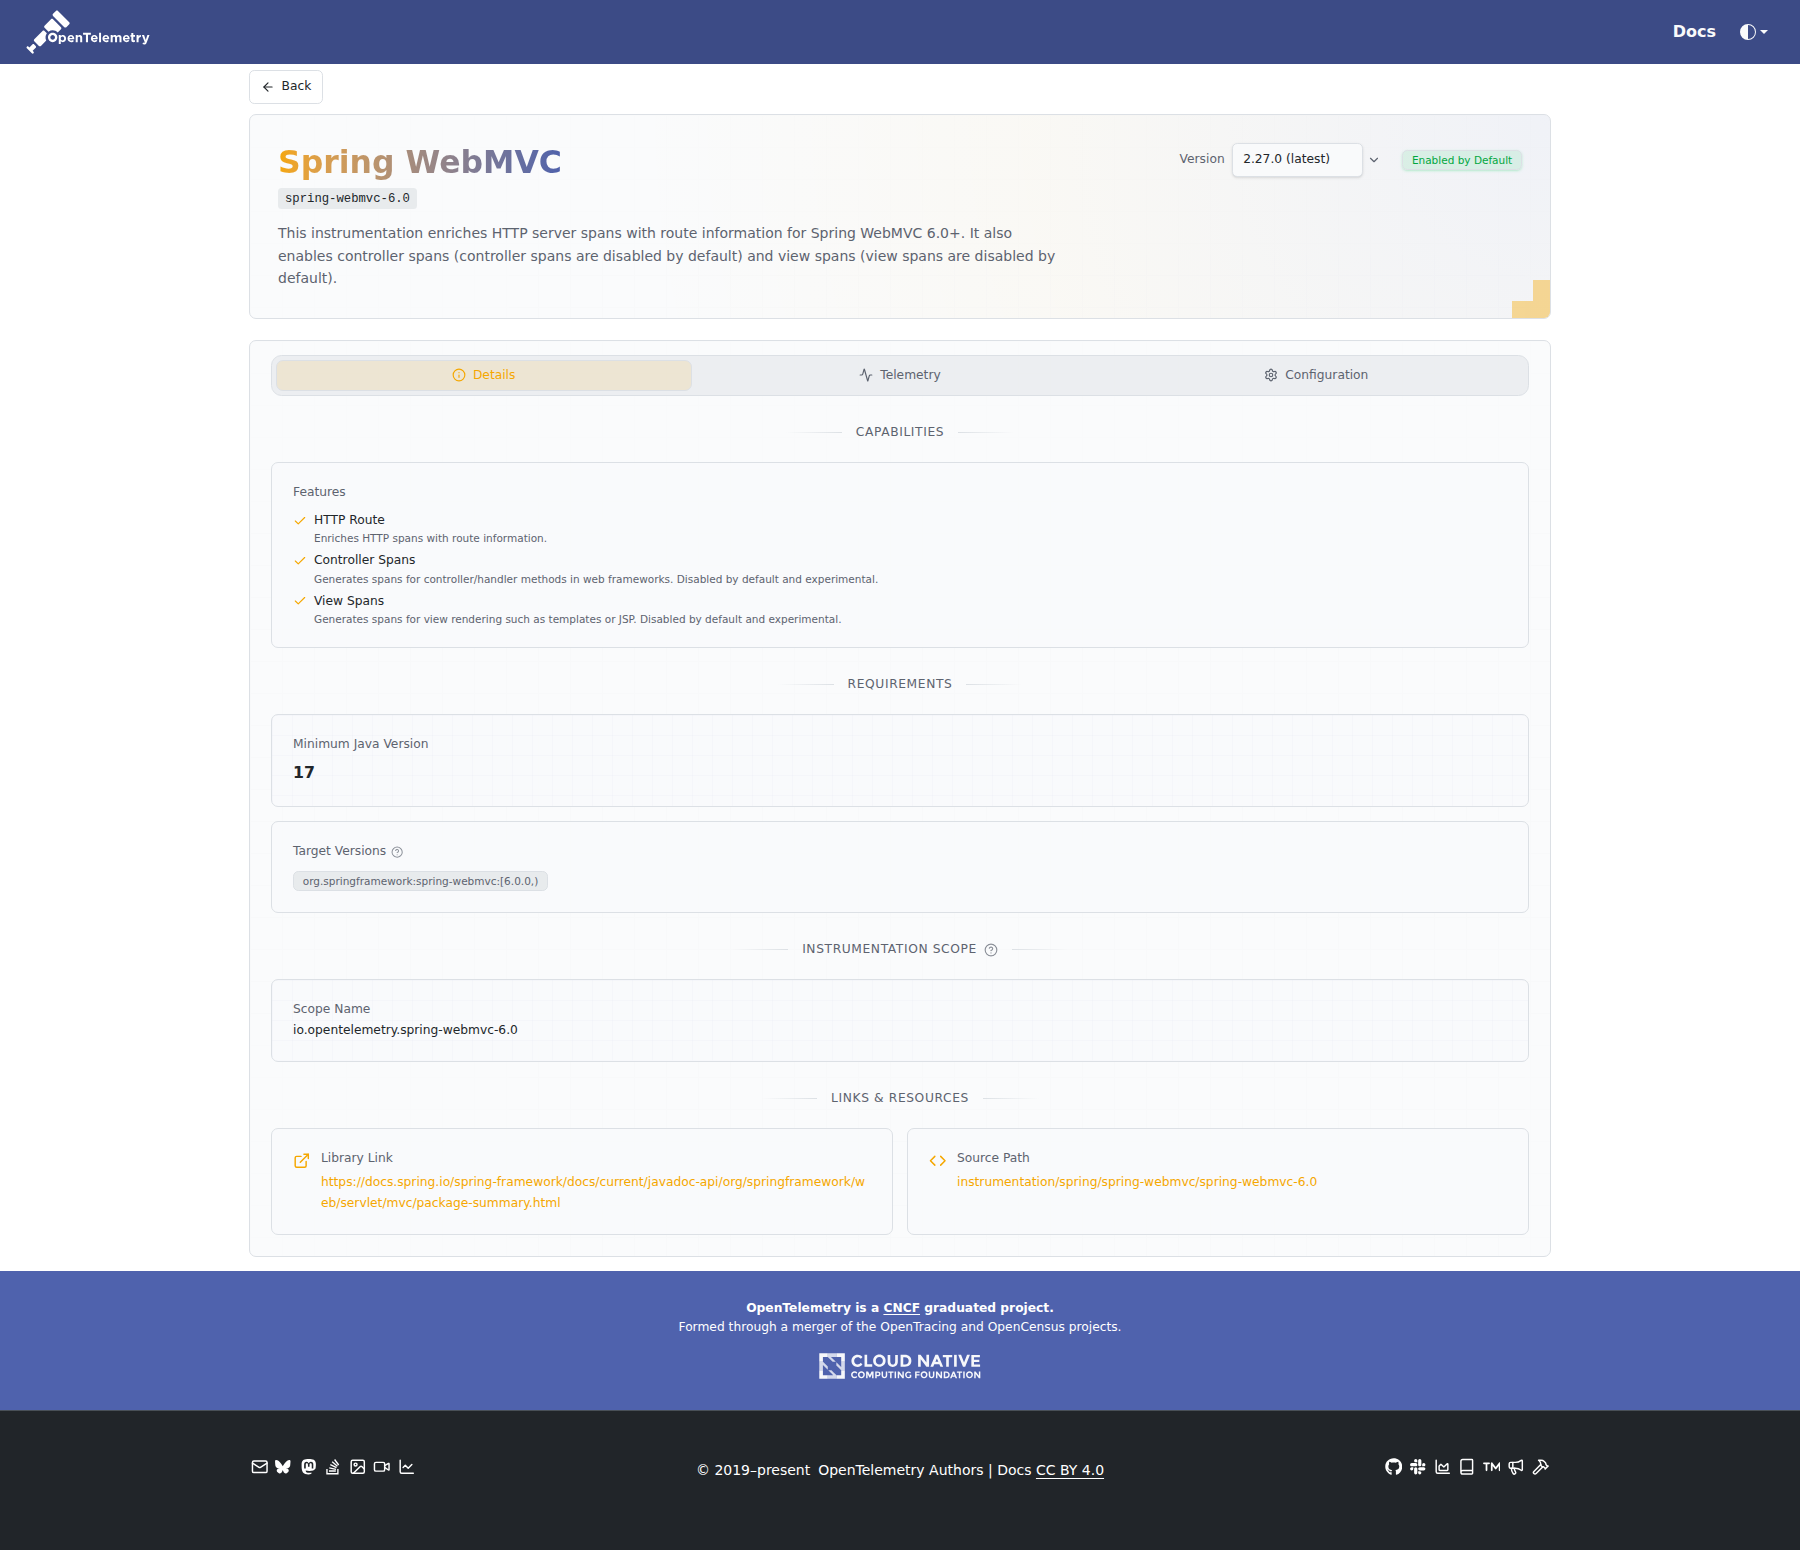Screen dimensions: 1800x1550
Task: Open the Spring docs Library Link URL
Action: [x=593, y=1192]
